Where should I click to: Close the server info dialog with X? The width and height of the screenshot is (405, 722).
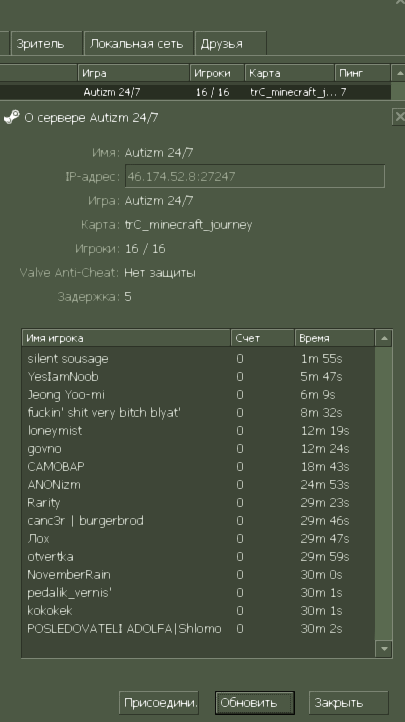pos(399,116)
